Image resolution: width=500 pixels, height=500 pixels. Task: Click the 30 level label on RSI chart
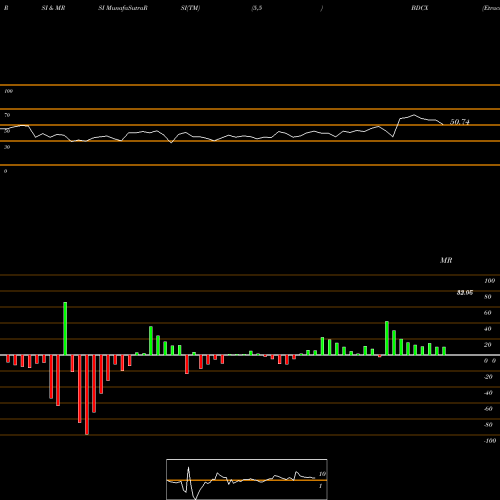point(7,147)
